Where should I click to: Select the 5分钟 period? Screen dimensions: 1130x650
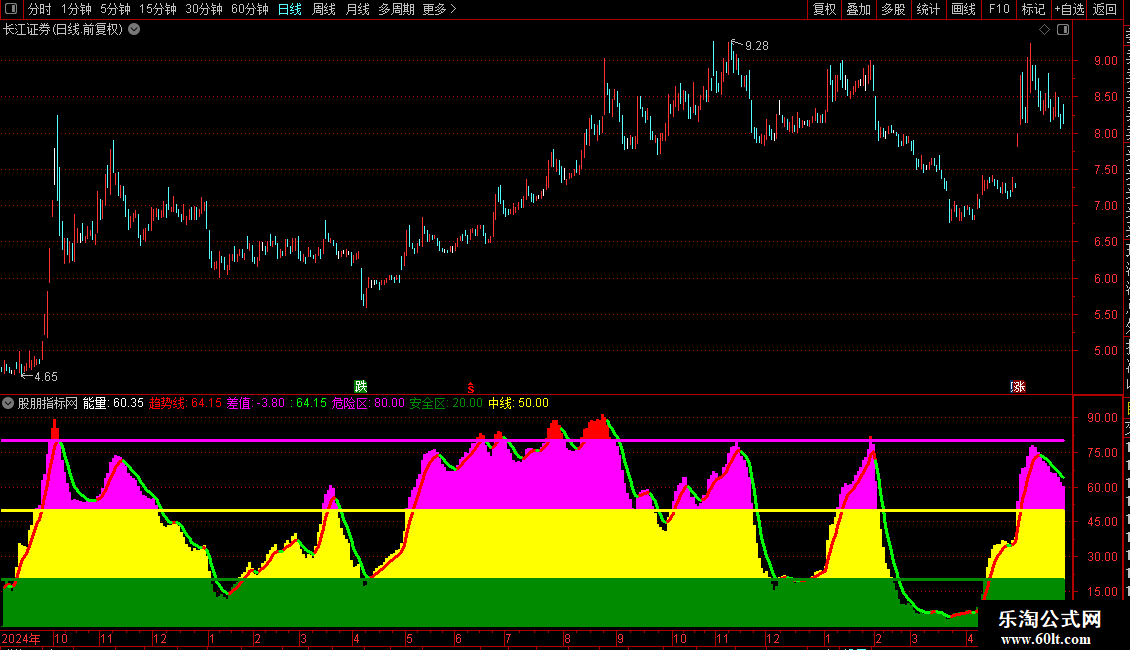[x=115, y=9]
